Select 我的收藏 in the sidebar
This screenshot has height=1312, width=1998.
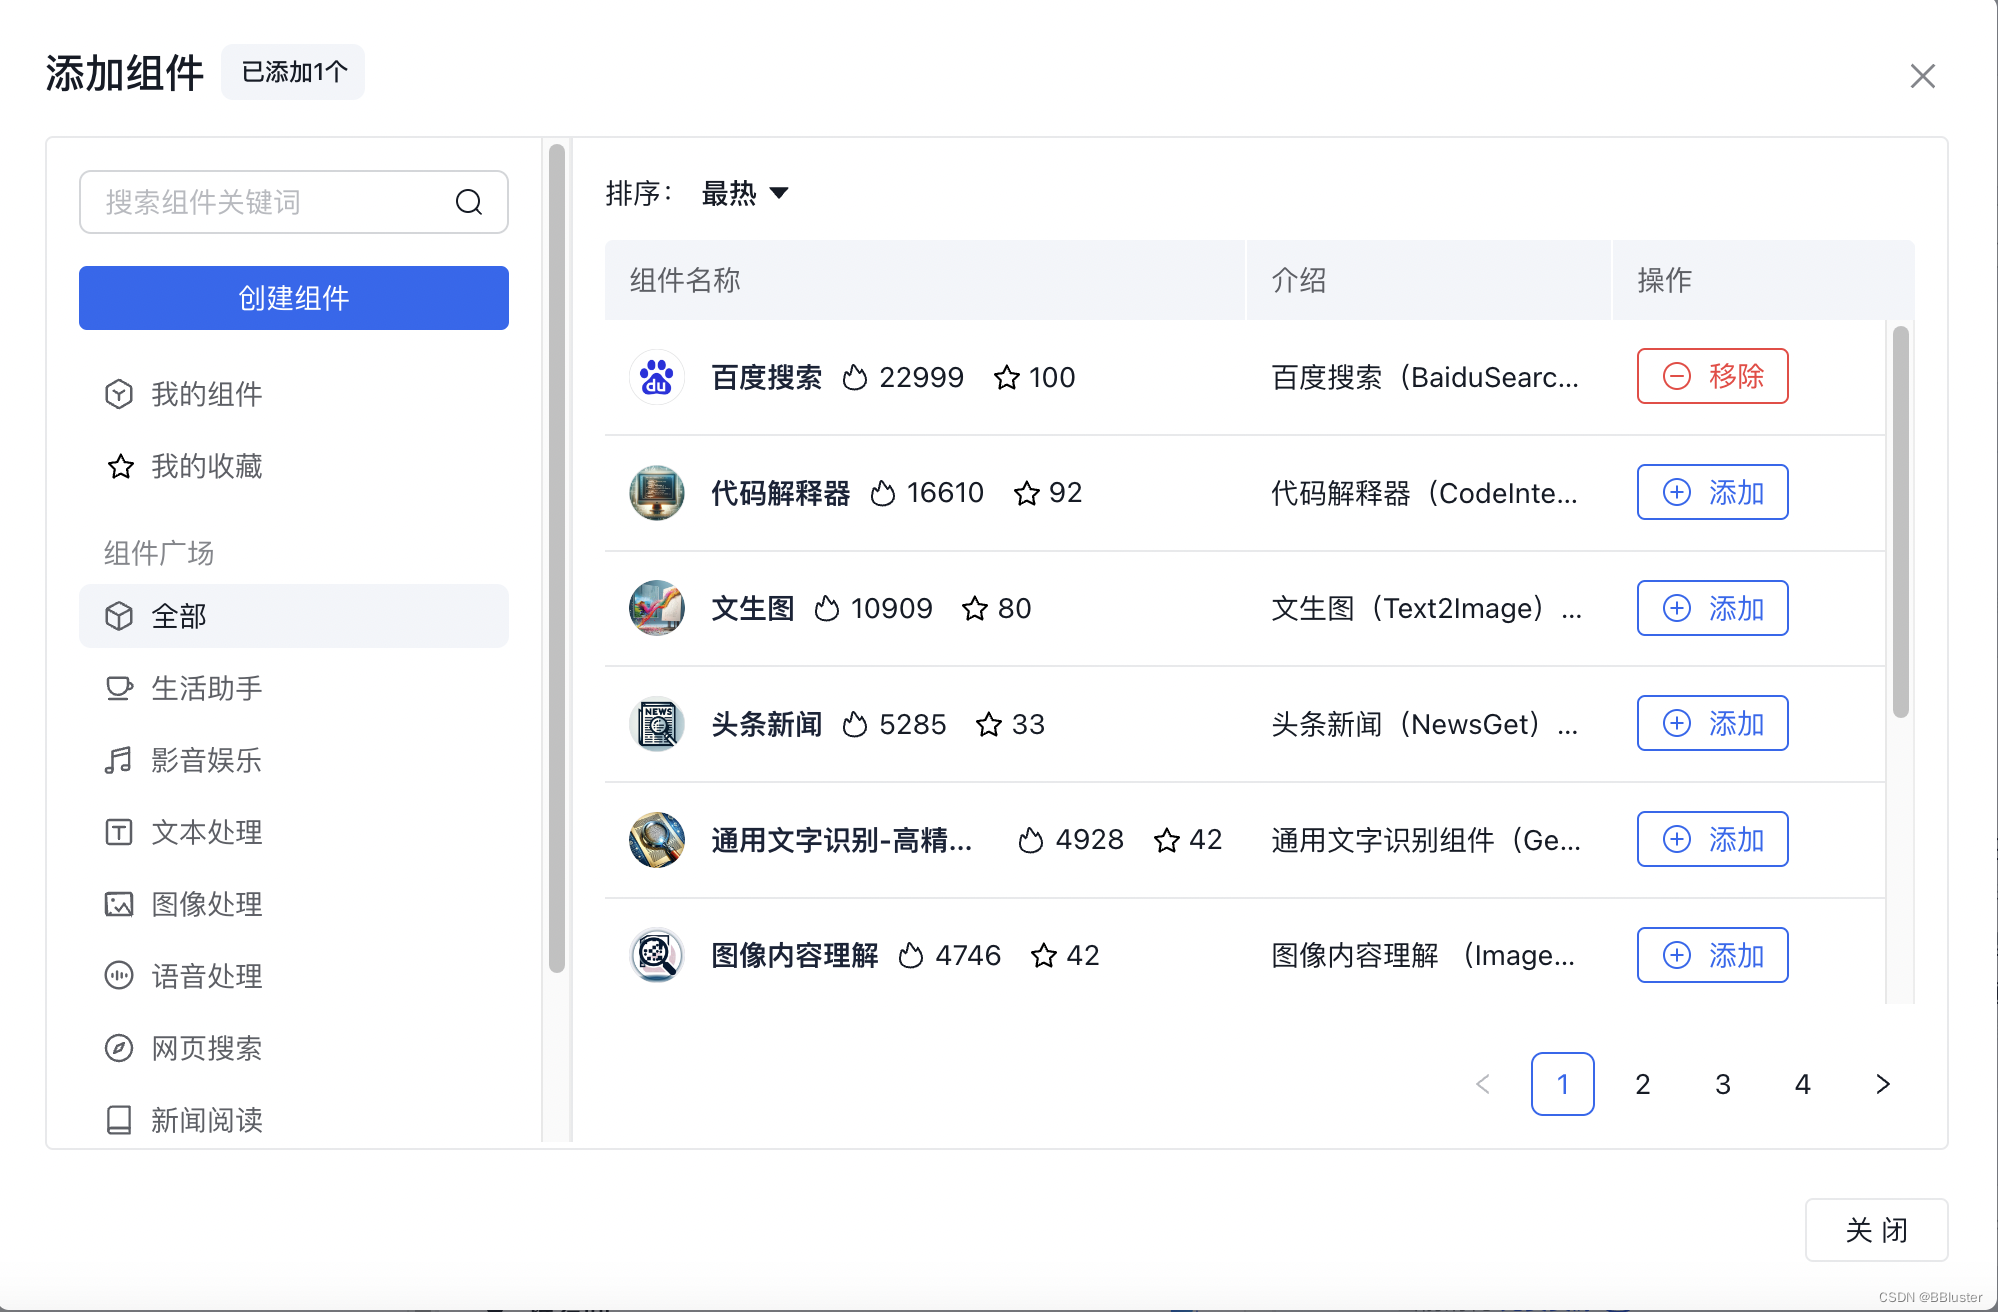coord(206,466)
